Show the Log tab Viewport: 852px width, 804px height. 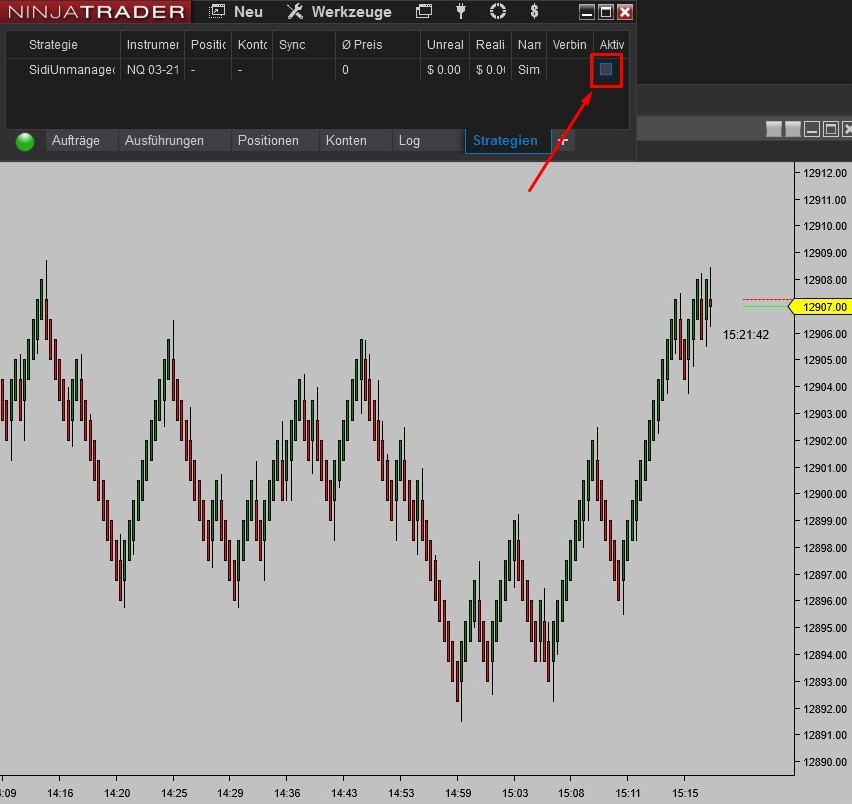[x=409, y=141]
